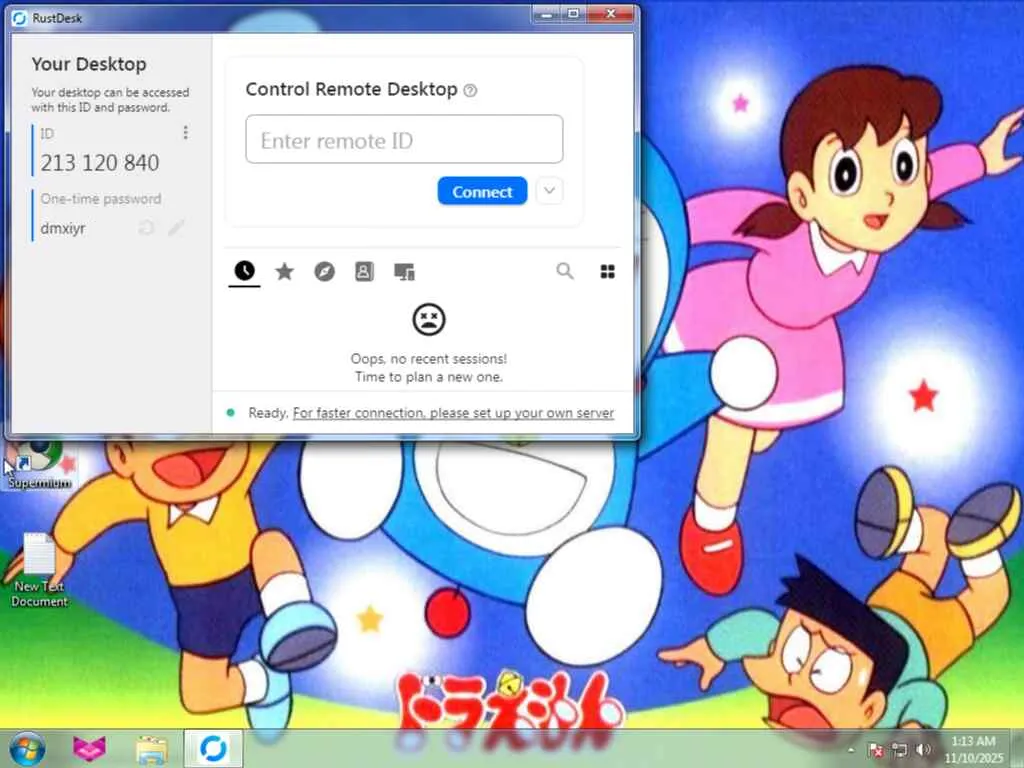Open the Windows Explorer taskbar icon
1024x768 pixels.
152,749
